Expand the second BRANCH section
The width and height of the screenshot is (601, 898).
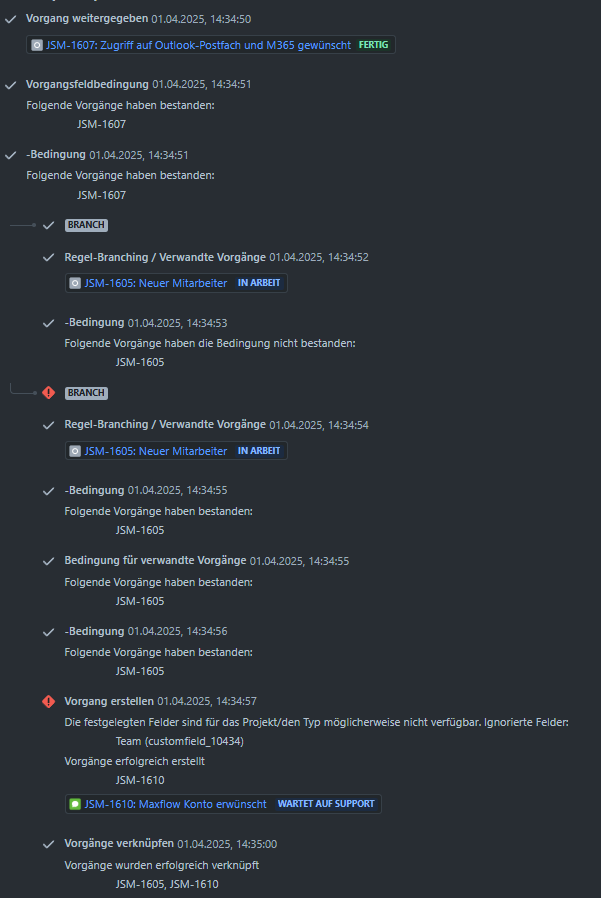coord(86,393)
